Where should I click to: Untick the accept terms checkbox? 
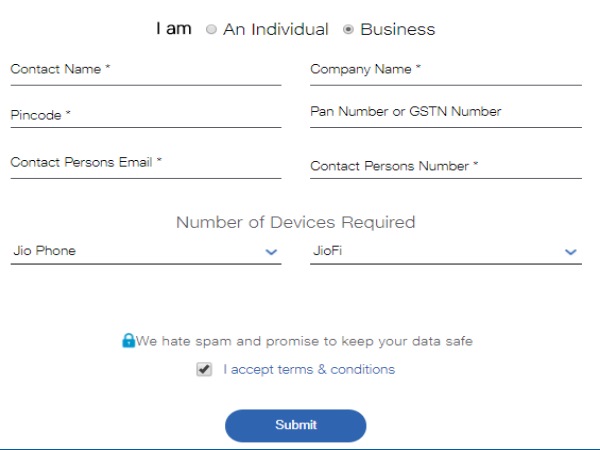(204, 369)
